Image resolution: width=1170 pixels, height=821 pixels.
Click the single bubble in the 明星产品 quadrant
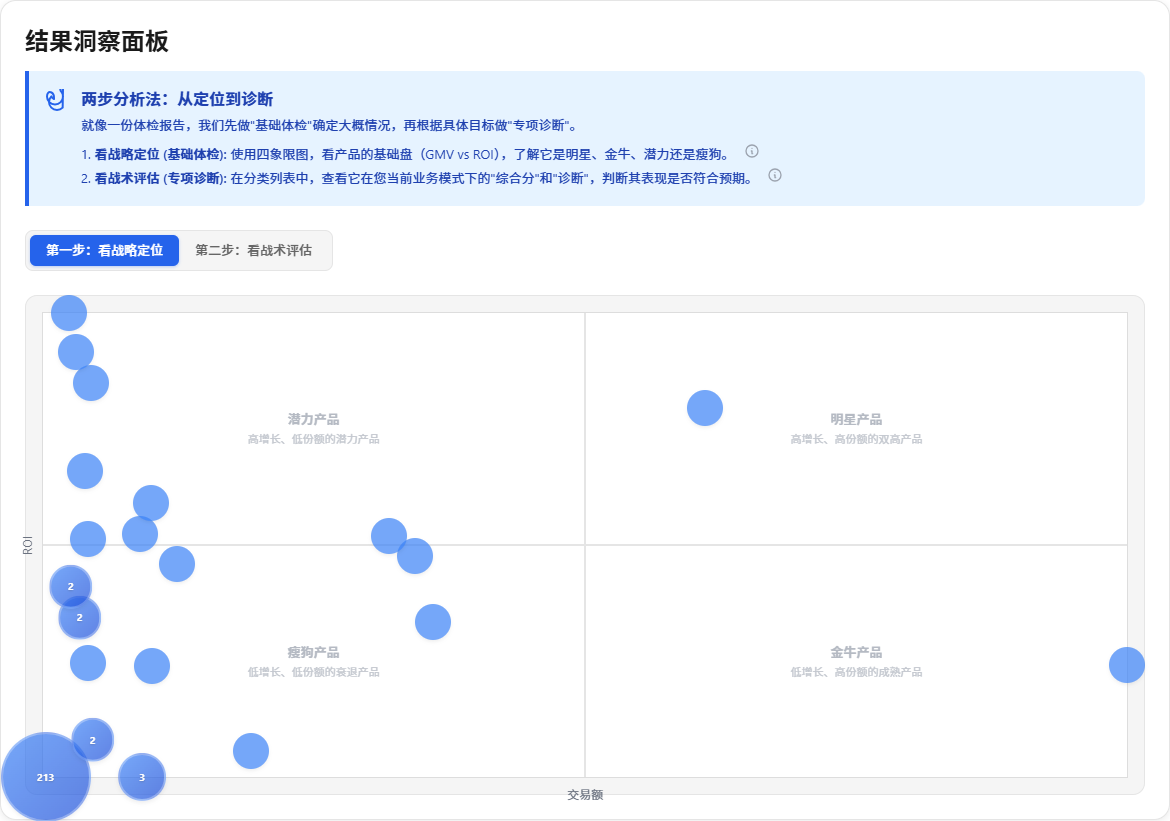pyautogui.click(x=704, y=408)
